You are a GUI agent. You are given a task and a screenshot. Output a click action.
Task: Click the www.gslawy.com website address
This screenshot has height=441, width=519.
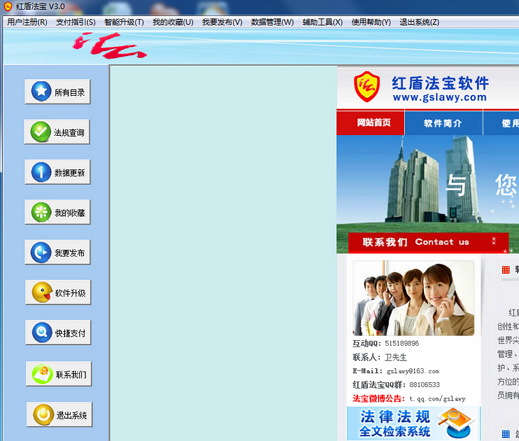[x=440, y=97]
